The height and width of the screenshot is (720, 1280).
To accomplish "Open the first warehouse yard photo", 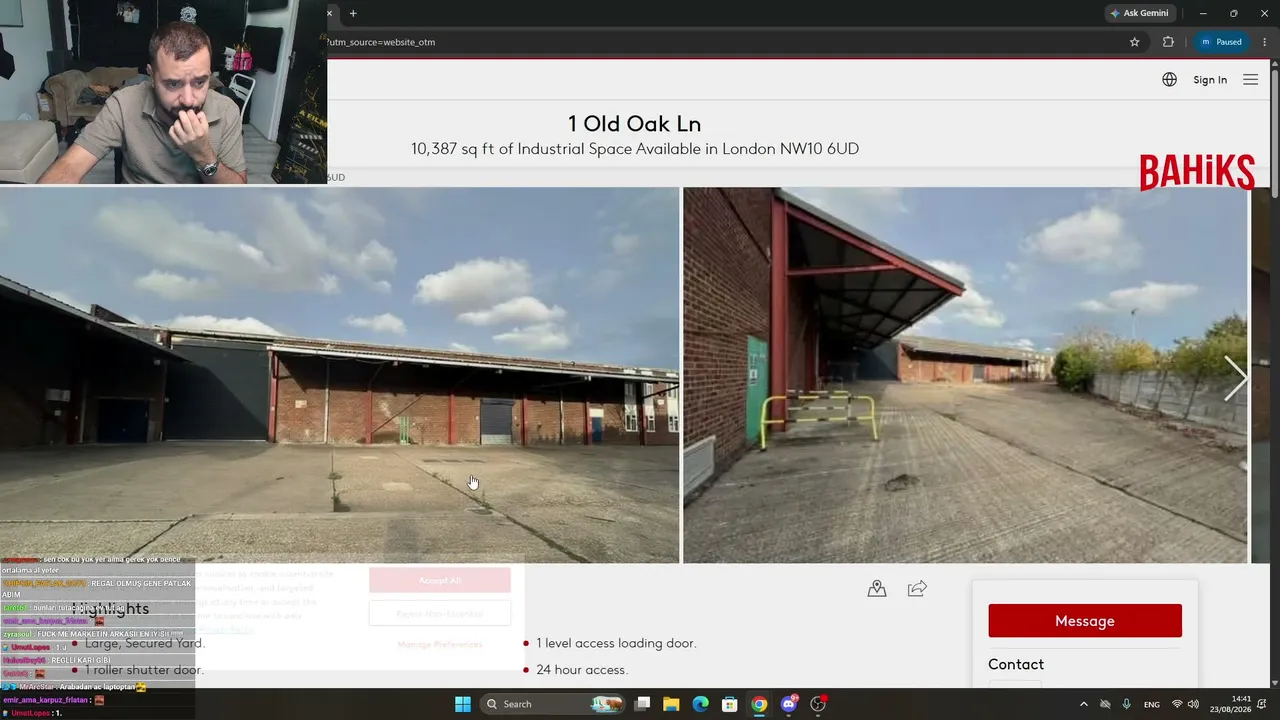I will point(339,375).
